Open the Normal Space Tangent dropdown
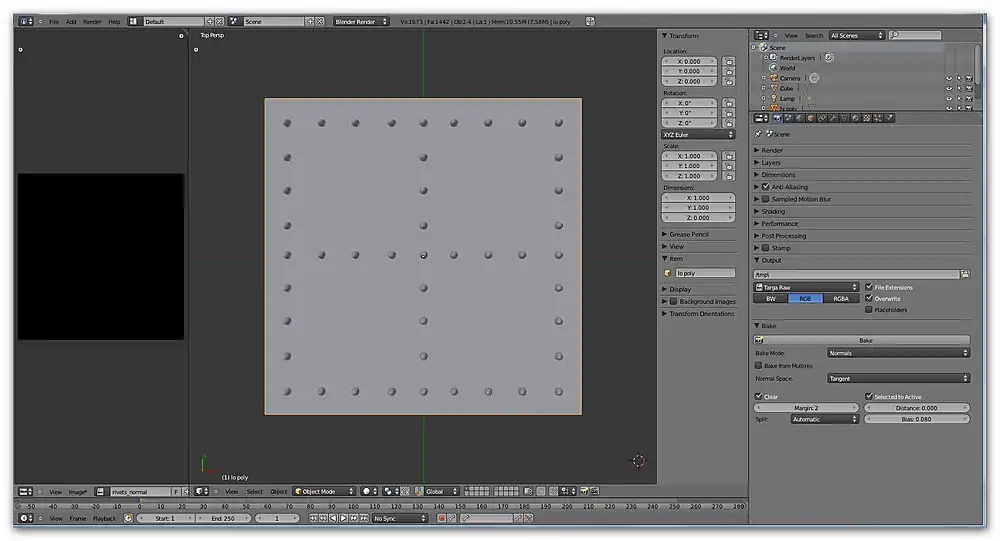 tap(898, 379)
